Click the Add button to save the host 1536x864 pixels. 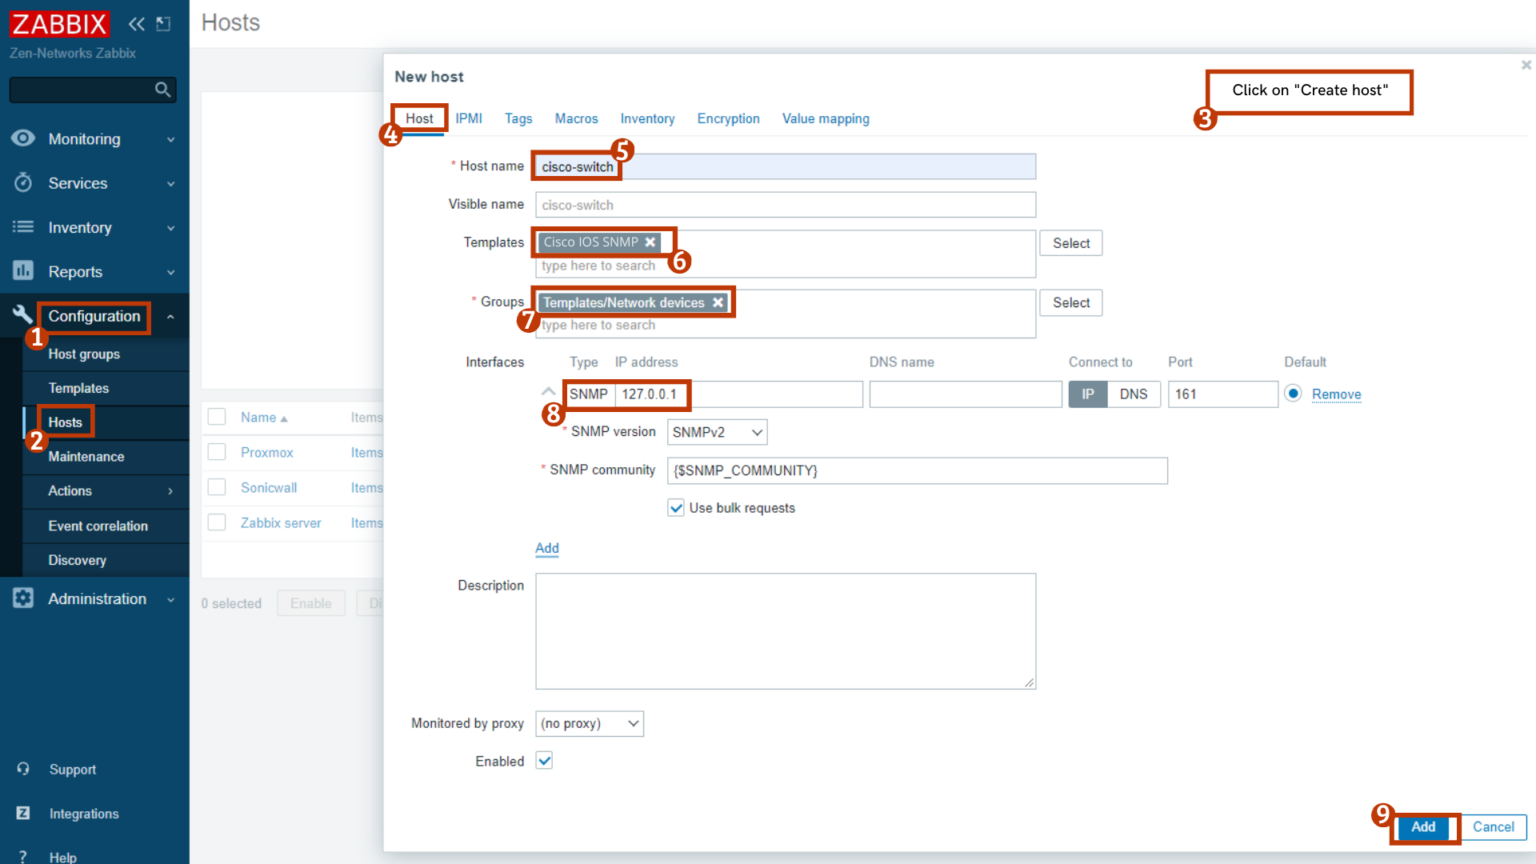pyautogui.click(x=1424, y=827)
